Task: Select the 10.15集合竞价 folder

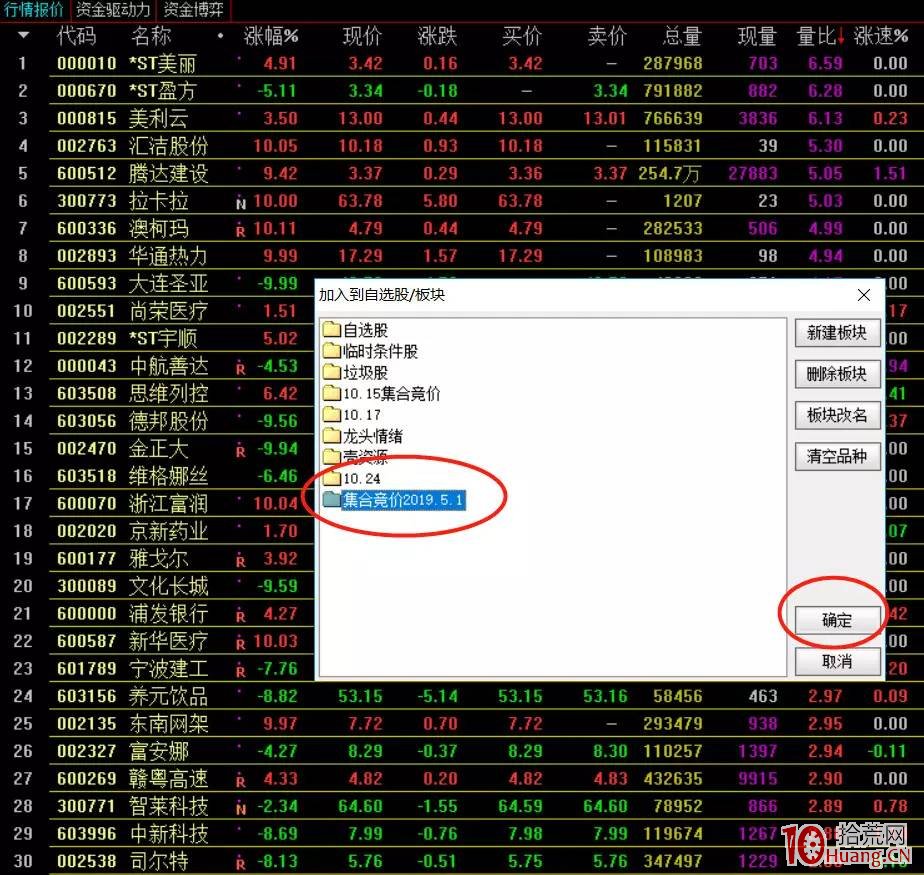Action: coord(382,394)
